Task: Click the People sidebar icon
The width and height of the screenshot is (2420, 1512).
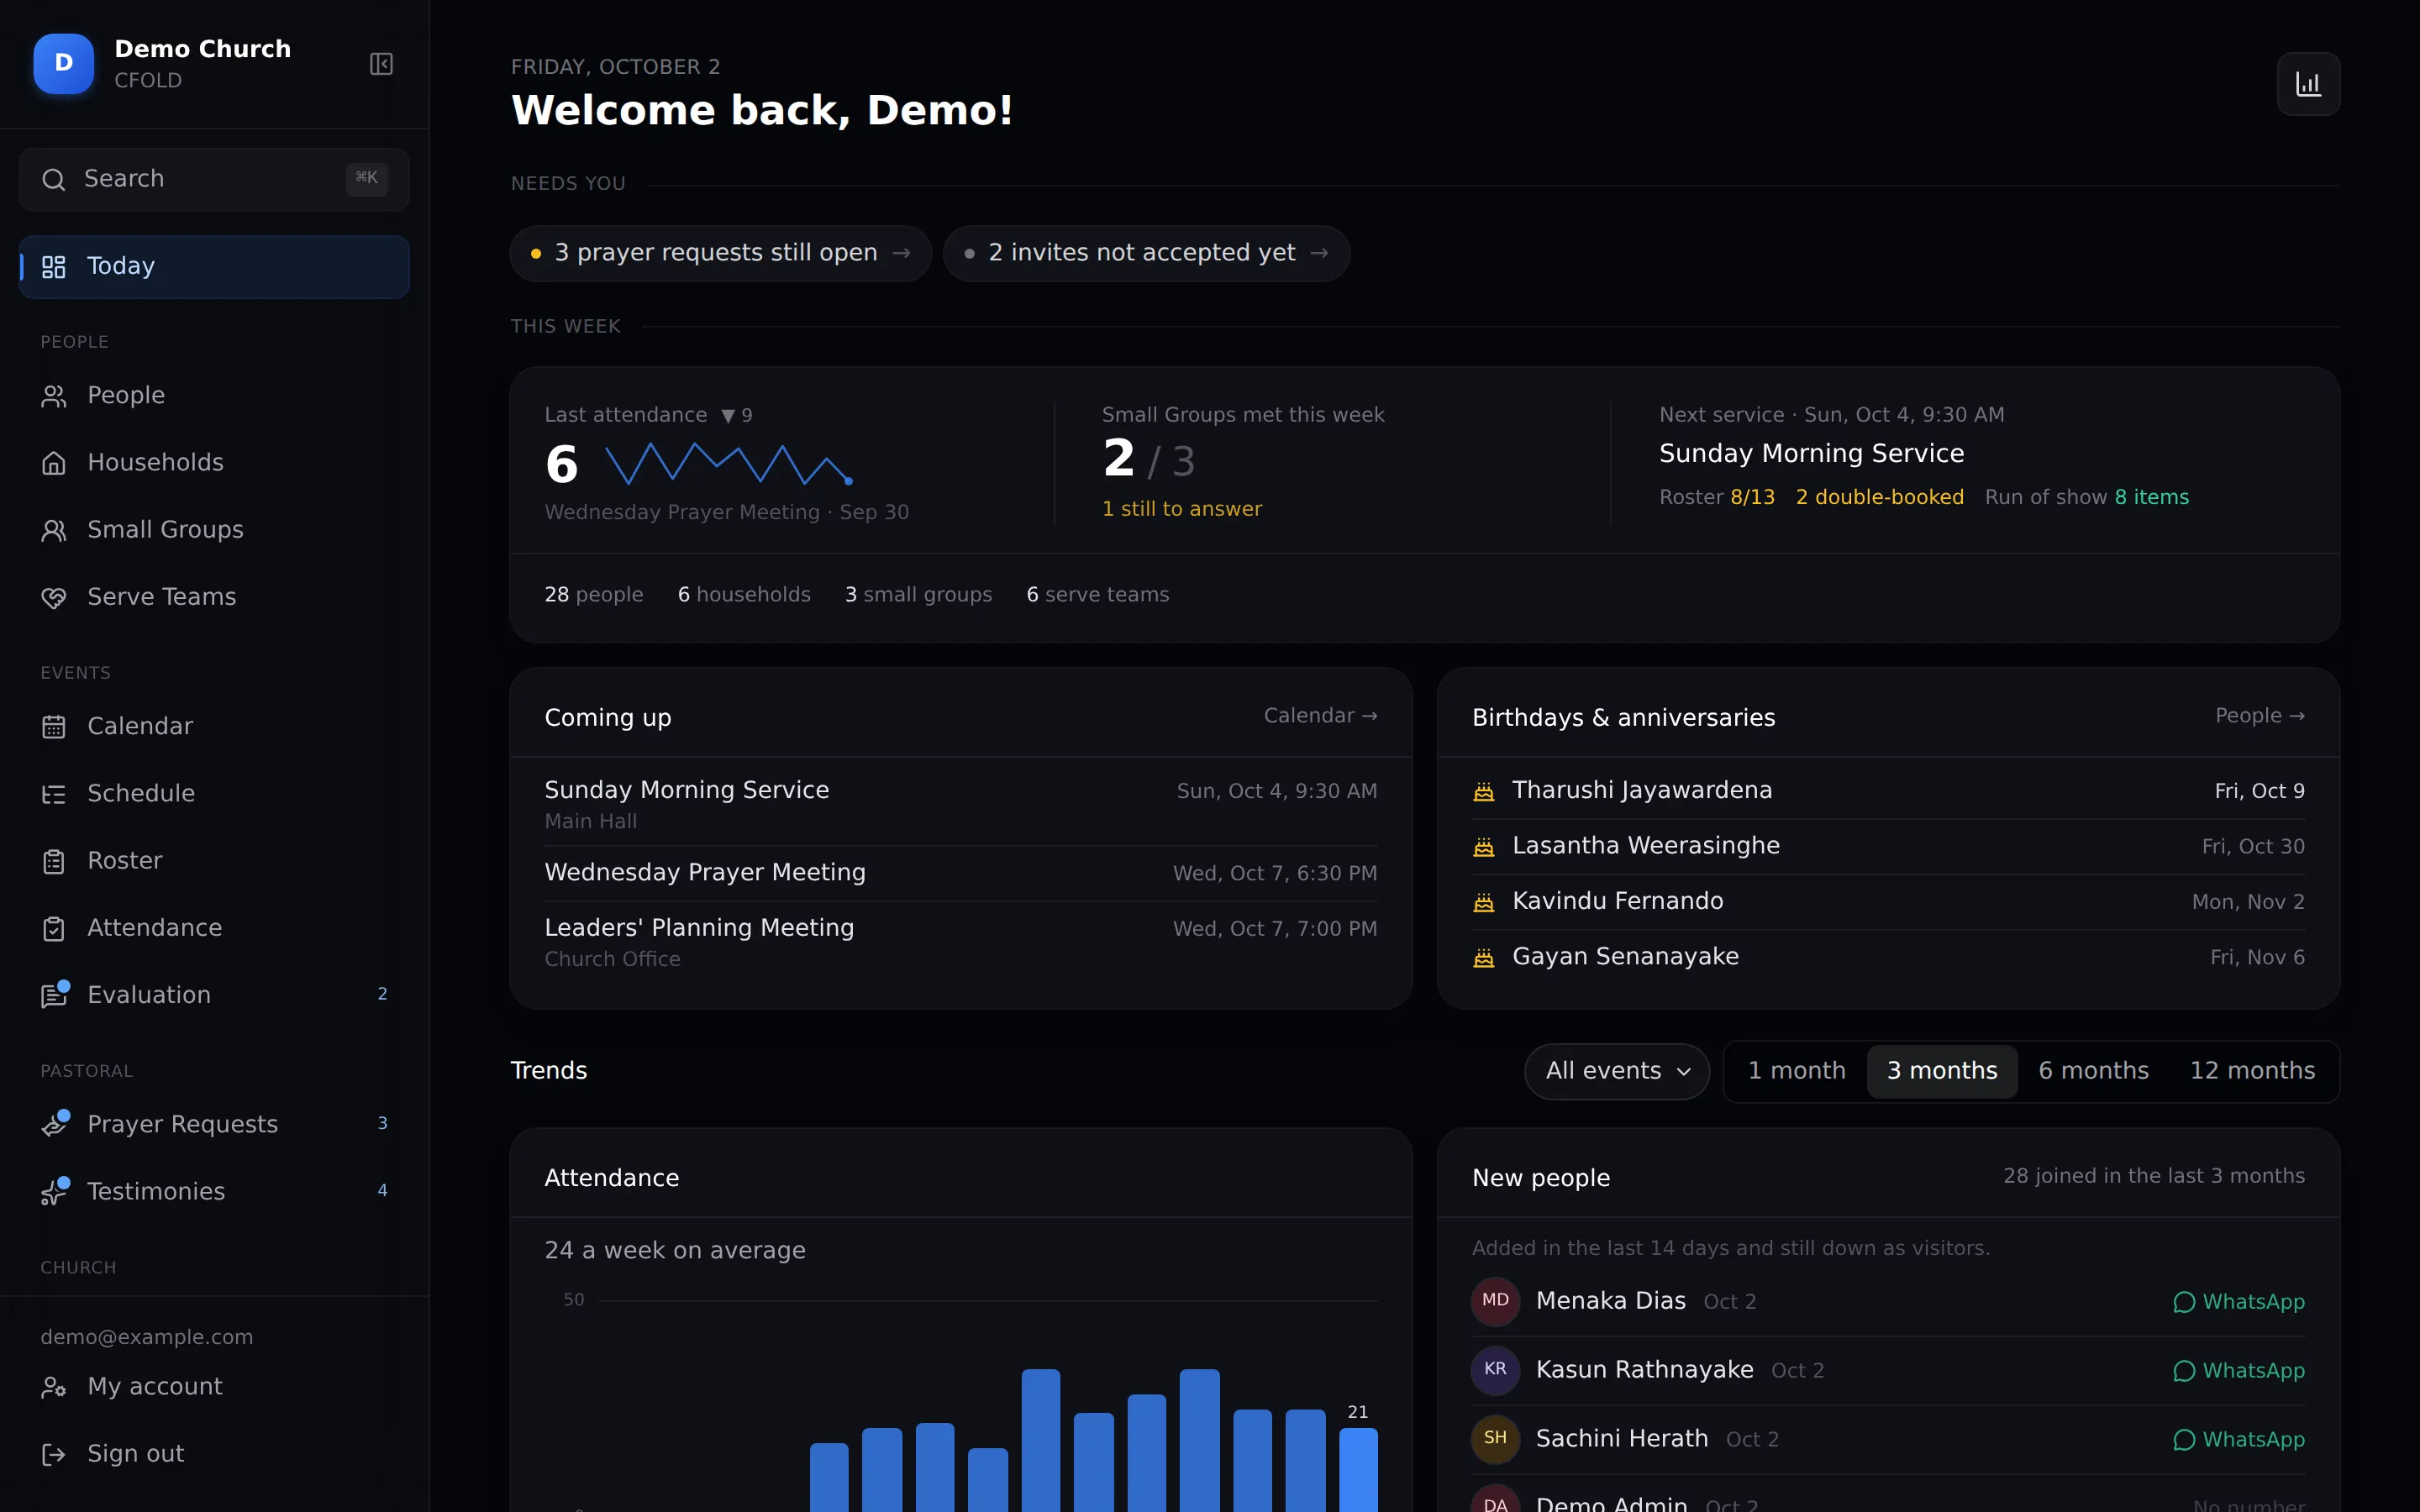Action: point(54,396)
